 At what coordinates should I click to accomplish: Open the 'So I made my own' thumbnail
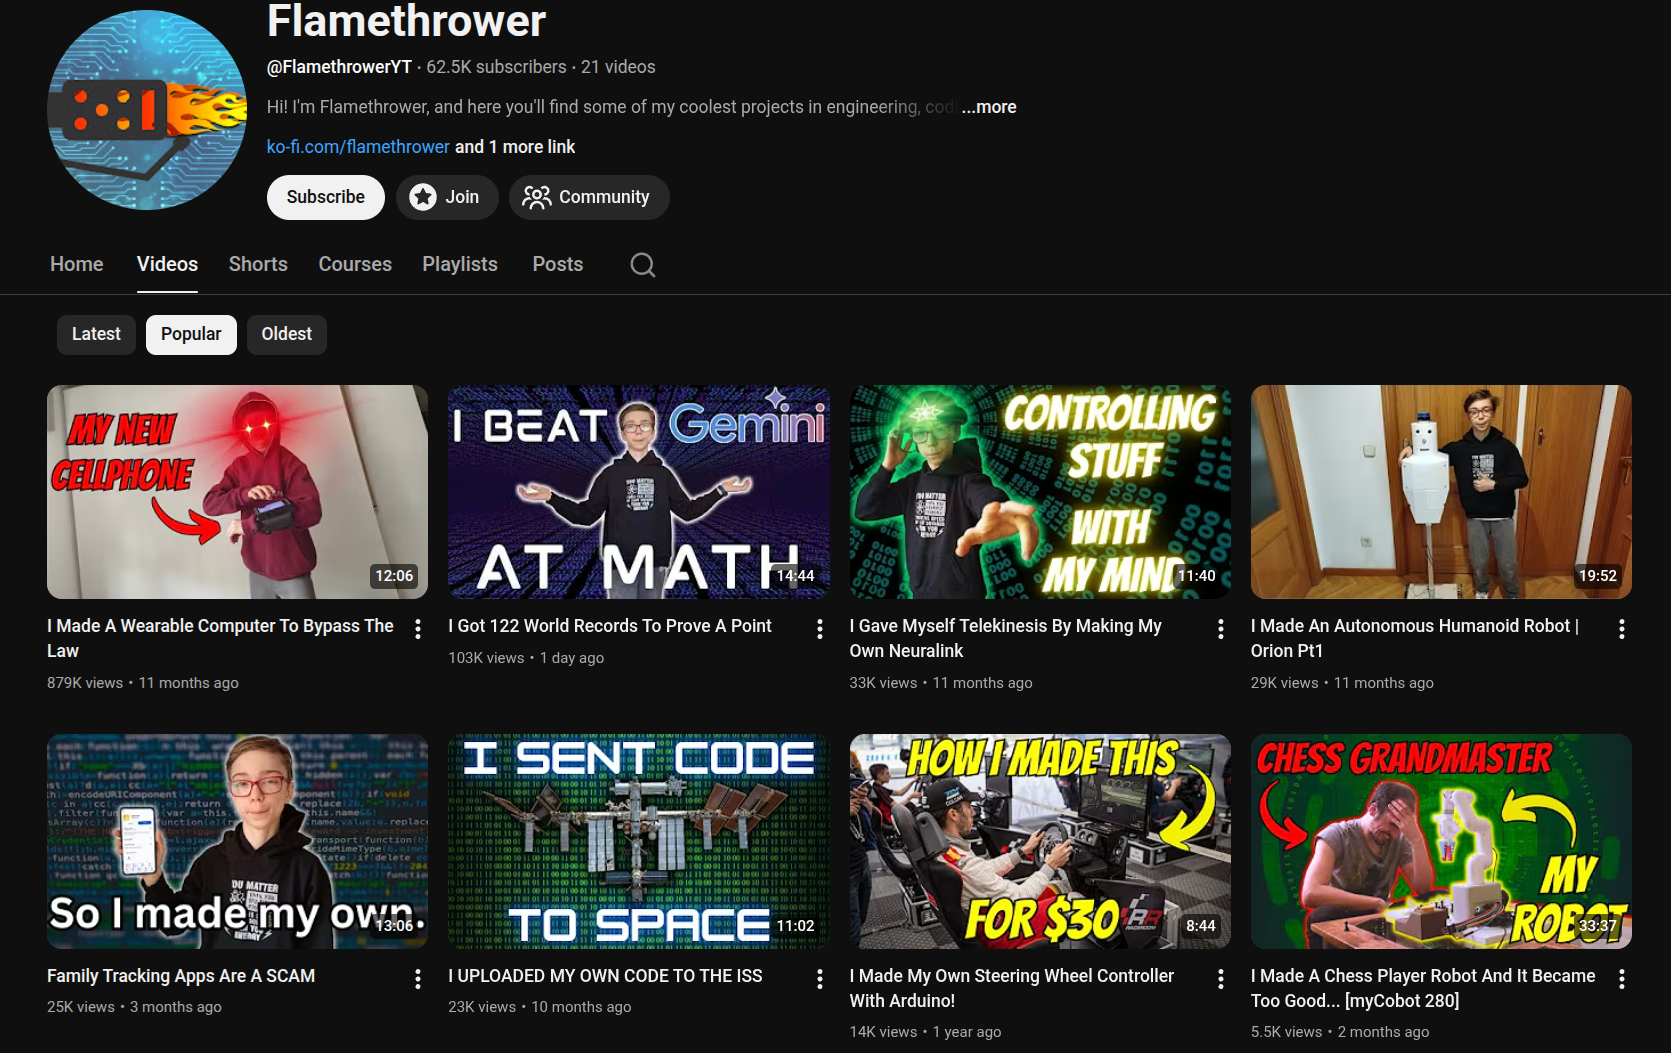click(x=237, y=842)
